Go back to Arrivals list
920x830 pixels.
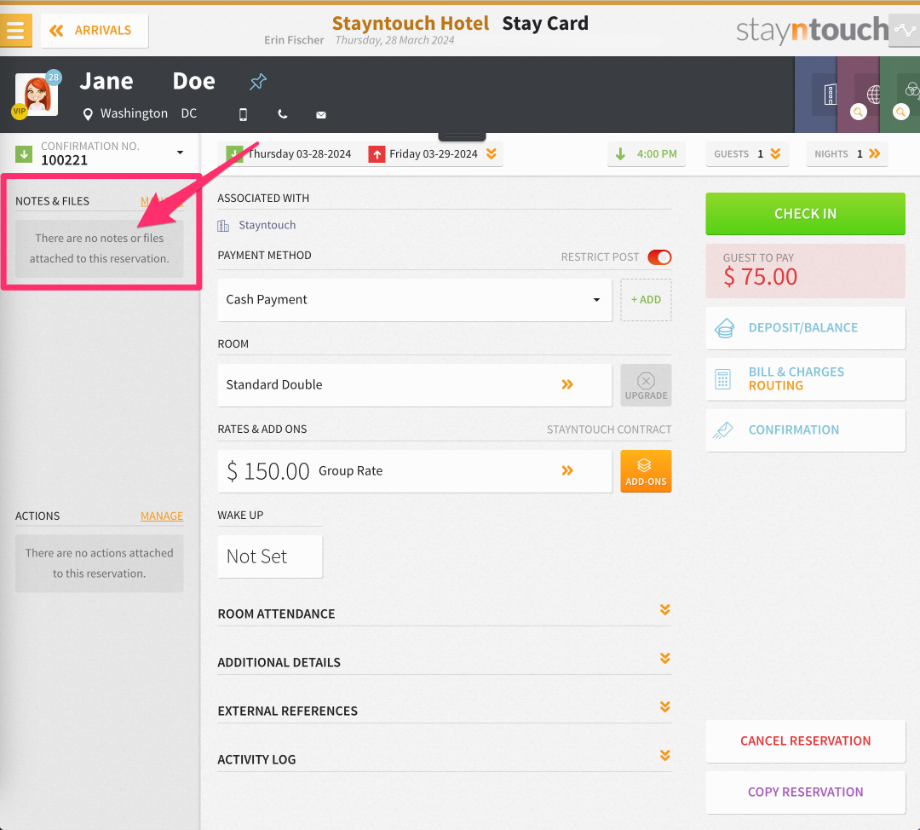94,31
